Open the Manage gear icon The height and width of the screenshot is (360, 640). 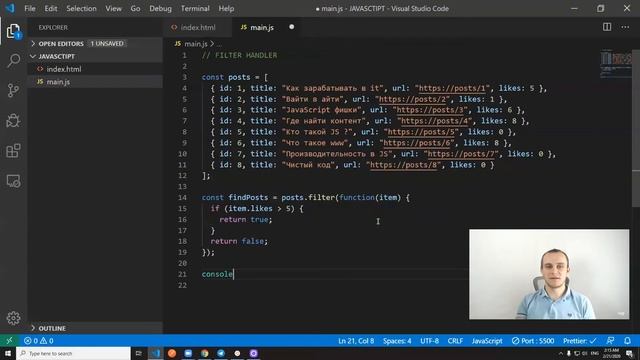point(13,318)
